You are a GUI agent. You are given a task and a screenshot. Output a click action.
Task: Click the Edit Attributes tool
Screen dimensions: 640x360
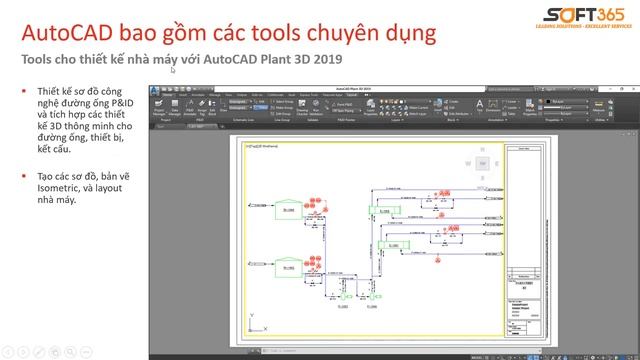tap(457, 114)
